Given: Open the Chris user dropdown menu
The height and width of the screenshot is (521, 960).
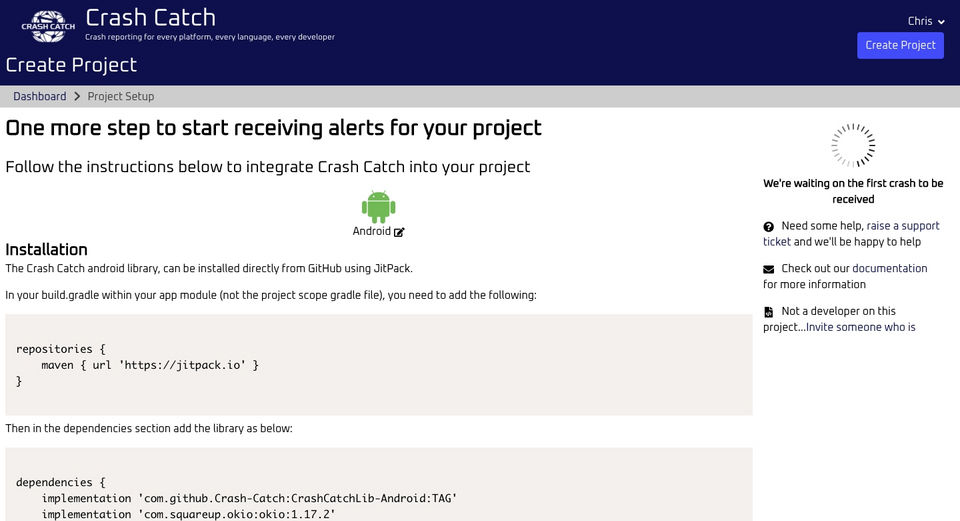Looking at the screenshot, I should [x=926, y=21].
